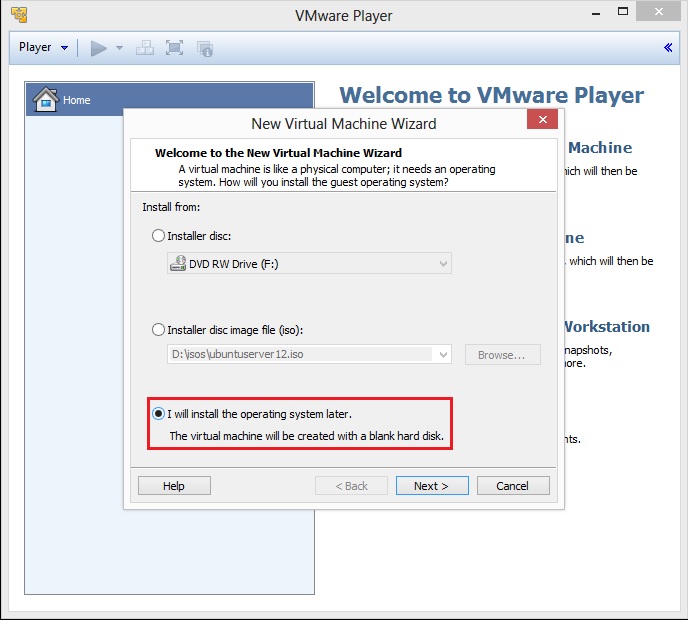Viewport: 688px width, 620px height.
Task: Select Home in the library panel
Action: tap(169, 100)
